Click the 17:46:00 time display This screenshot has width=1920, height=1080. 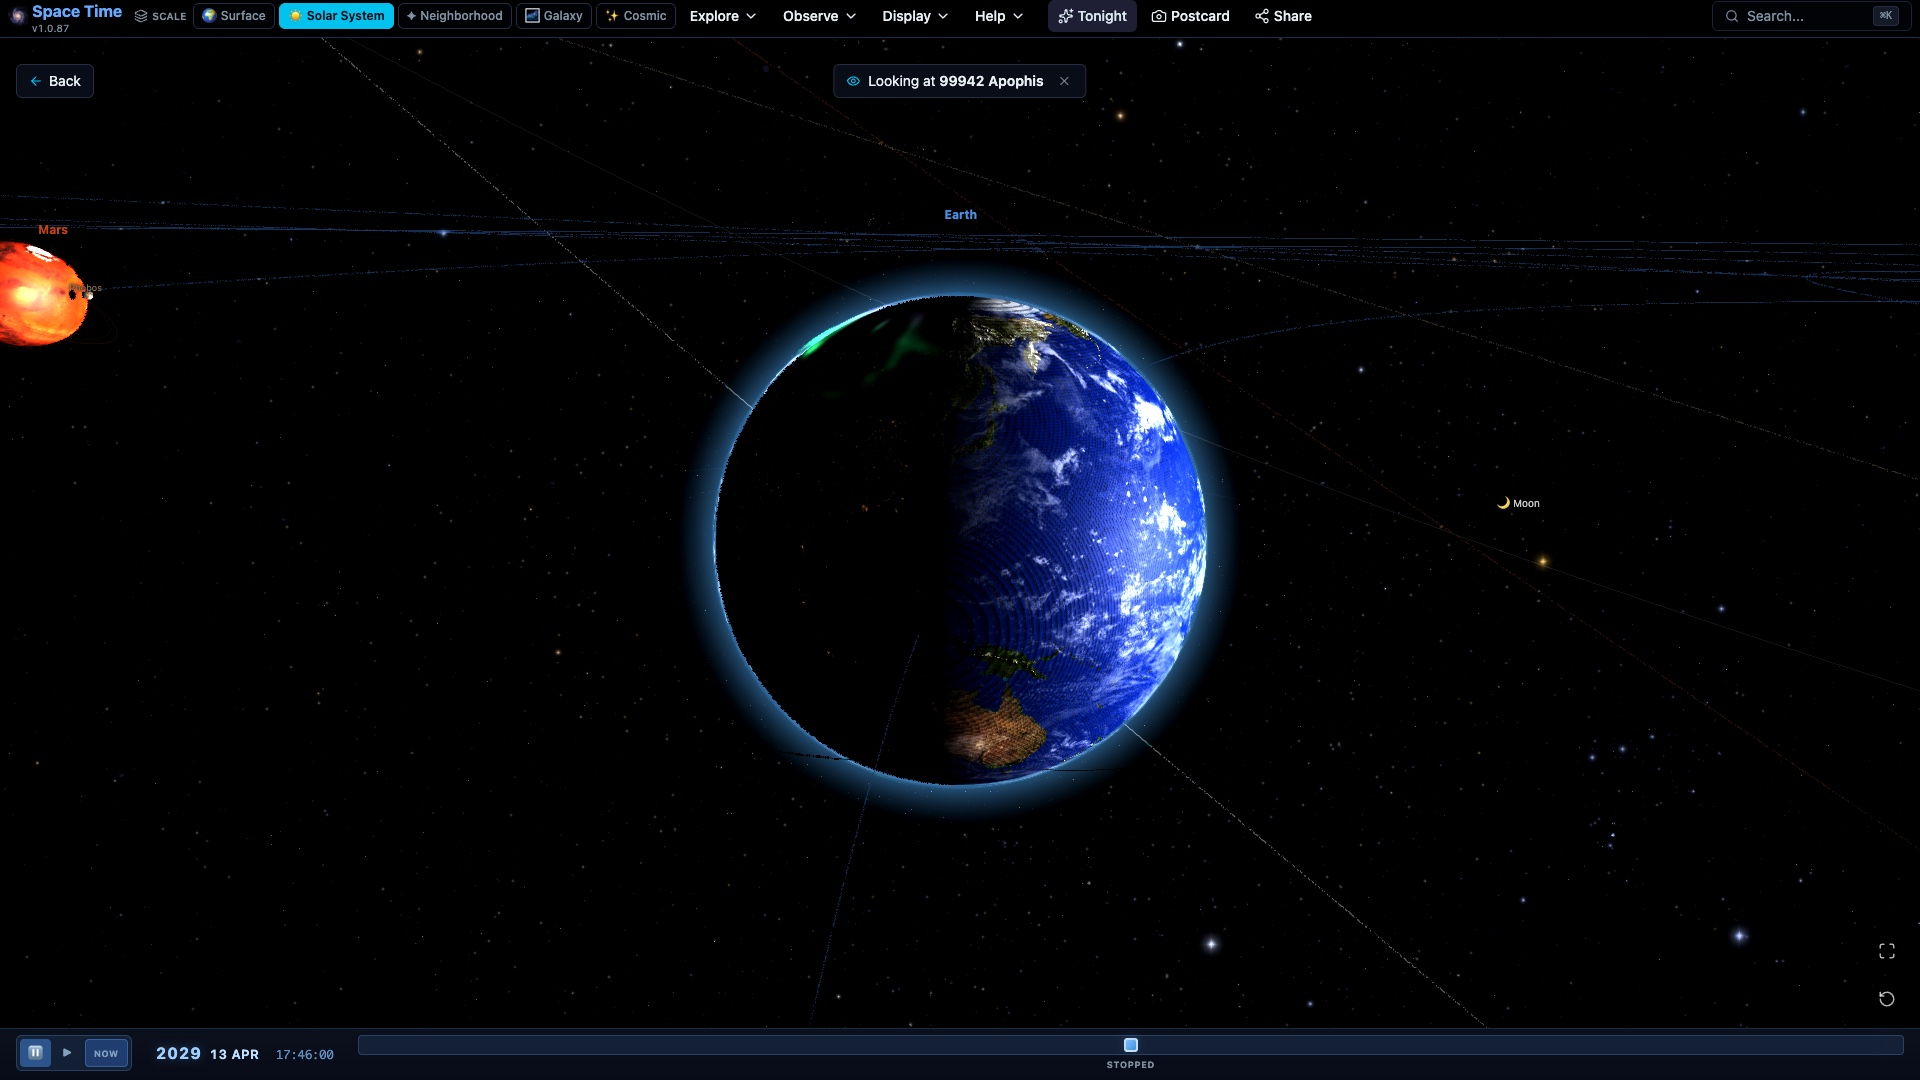[305, 1054]
